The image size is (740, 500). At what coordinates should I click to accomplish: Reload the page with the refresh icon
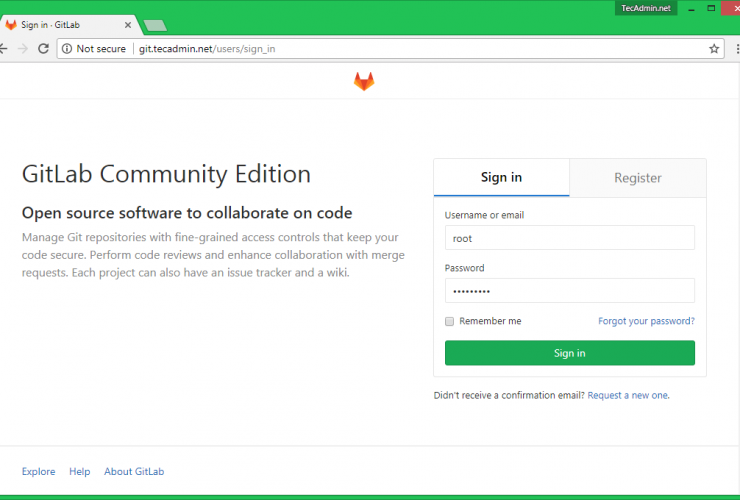(44, 48)
